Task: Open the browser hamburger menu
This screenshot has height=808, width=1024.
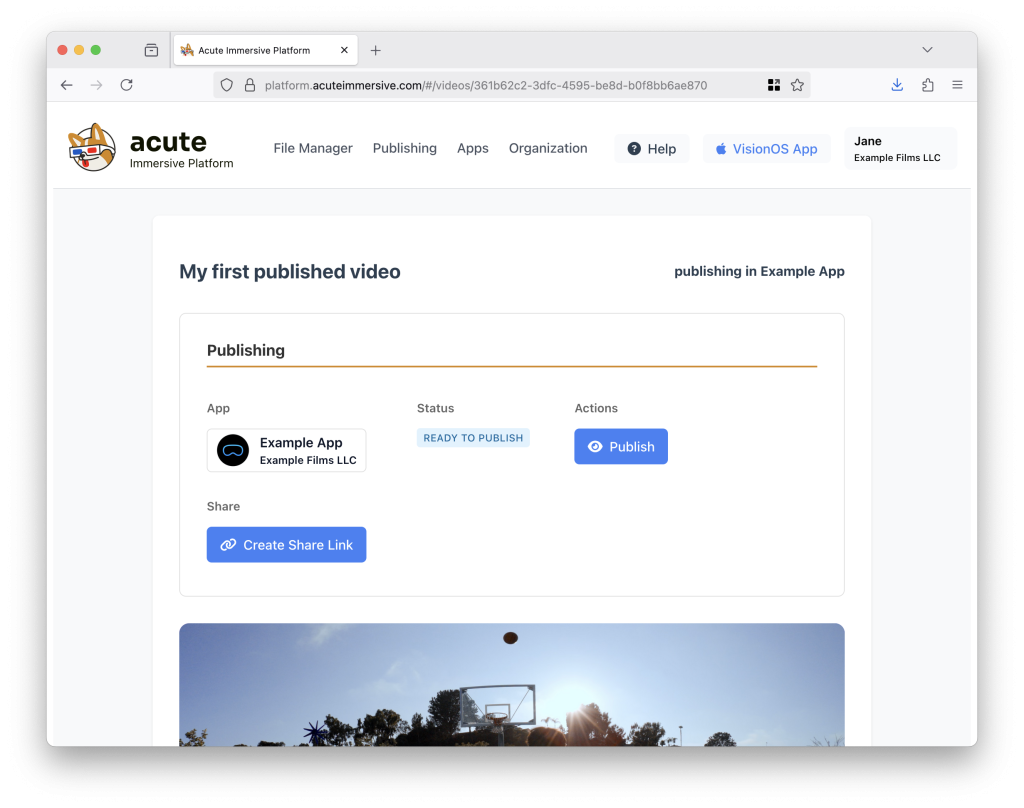Action: [957, 85]
